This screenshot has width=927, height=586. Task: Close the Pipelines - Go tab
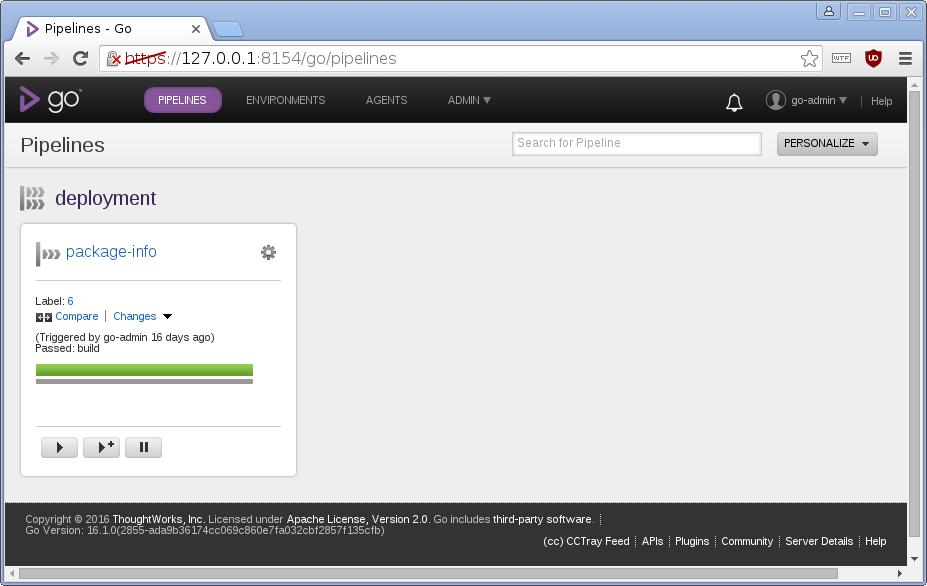click(x=196, y=28)
